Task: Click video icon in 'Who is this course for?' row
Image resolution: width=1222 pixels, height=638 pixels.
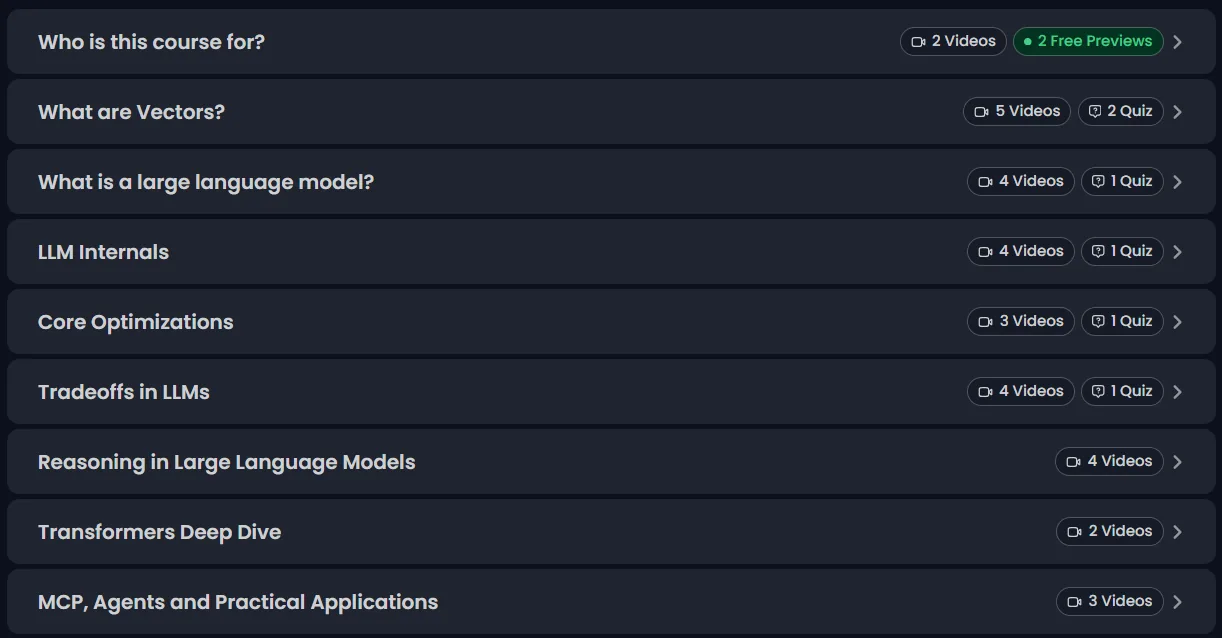Action: coord(918,42)
